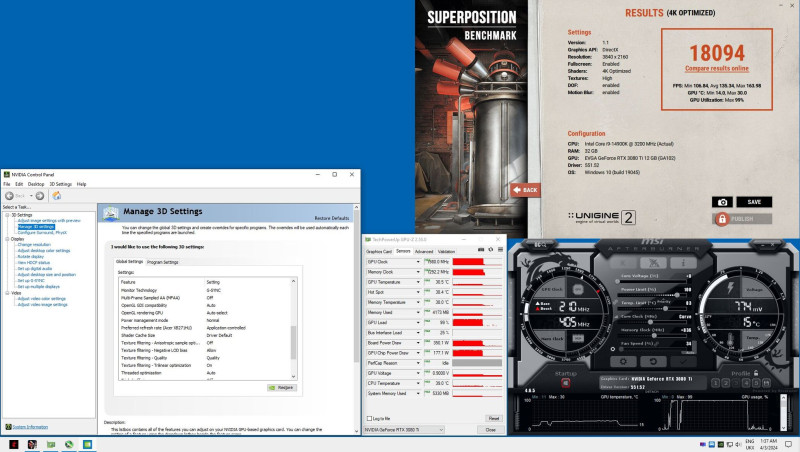Open Memory Clock sensor dropdown in GPU-Z
Screen dimensions: 800x452
click(418, 272)
